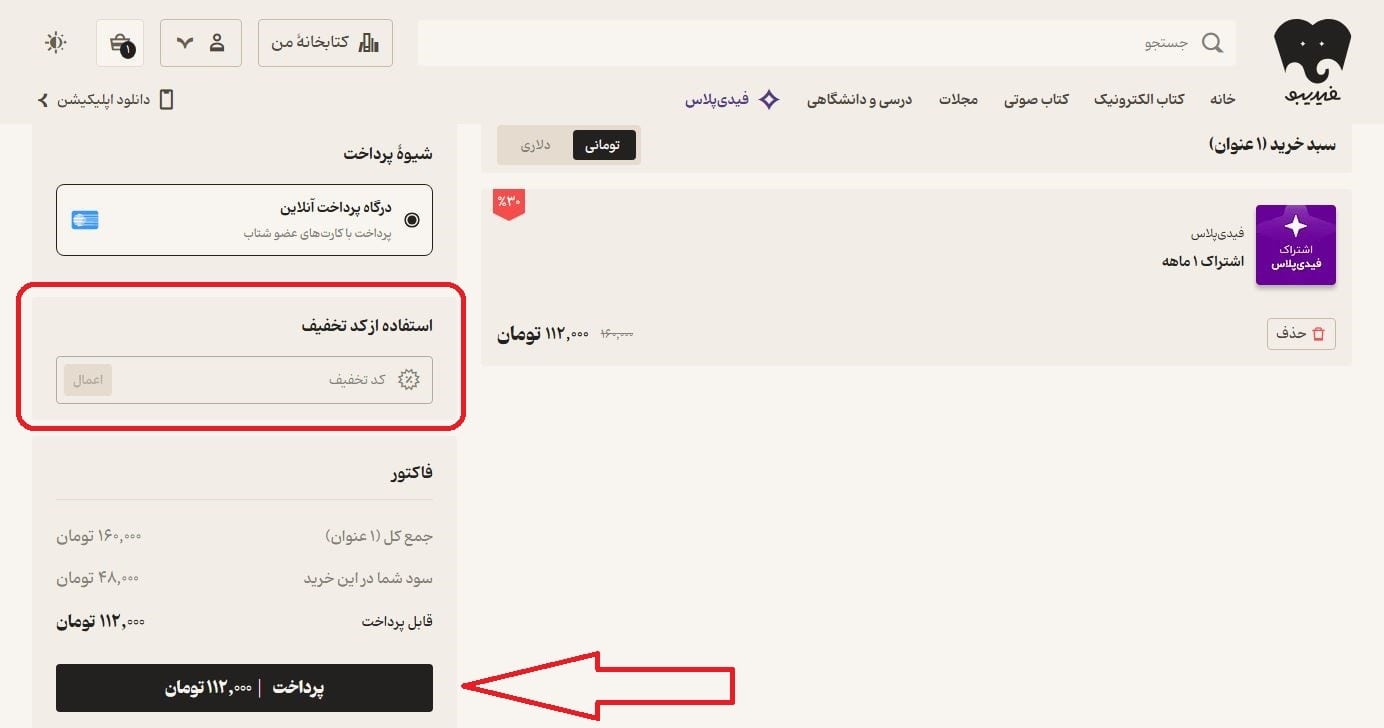Select درگاه پرداخت آنلاین radio button
The width and height of the screenshot is (1384, 728).
412,220
